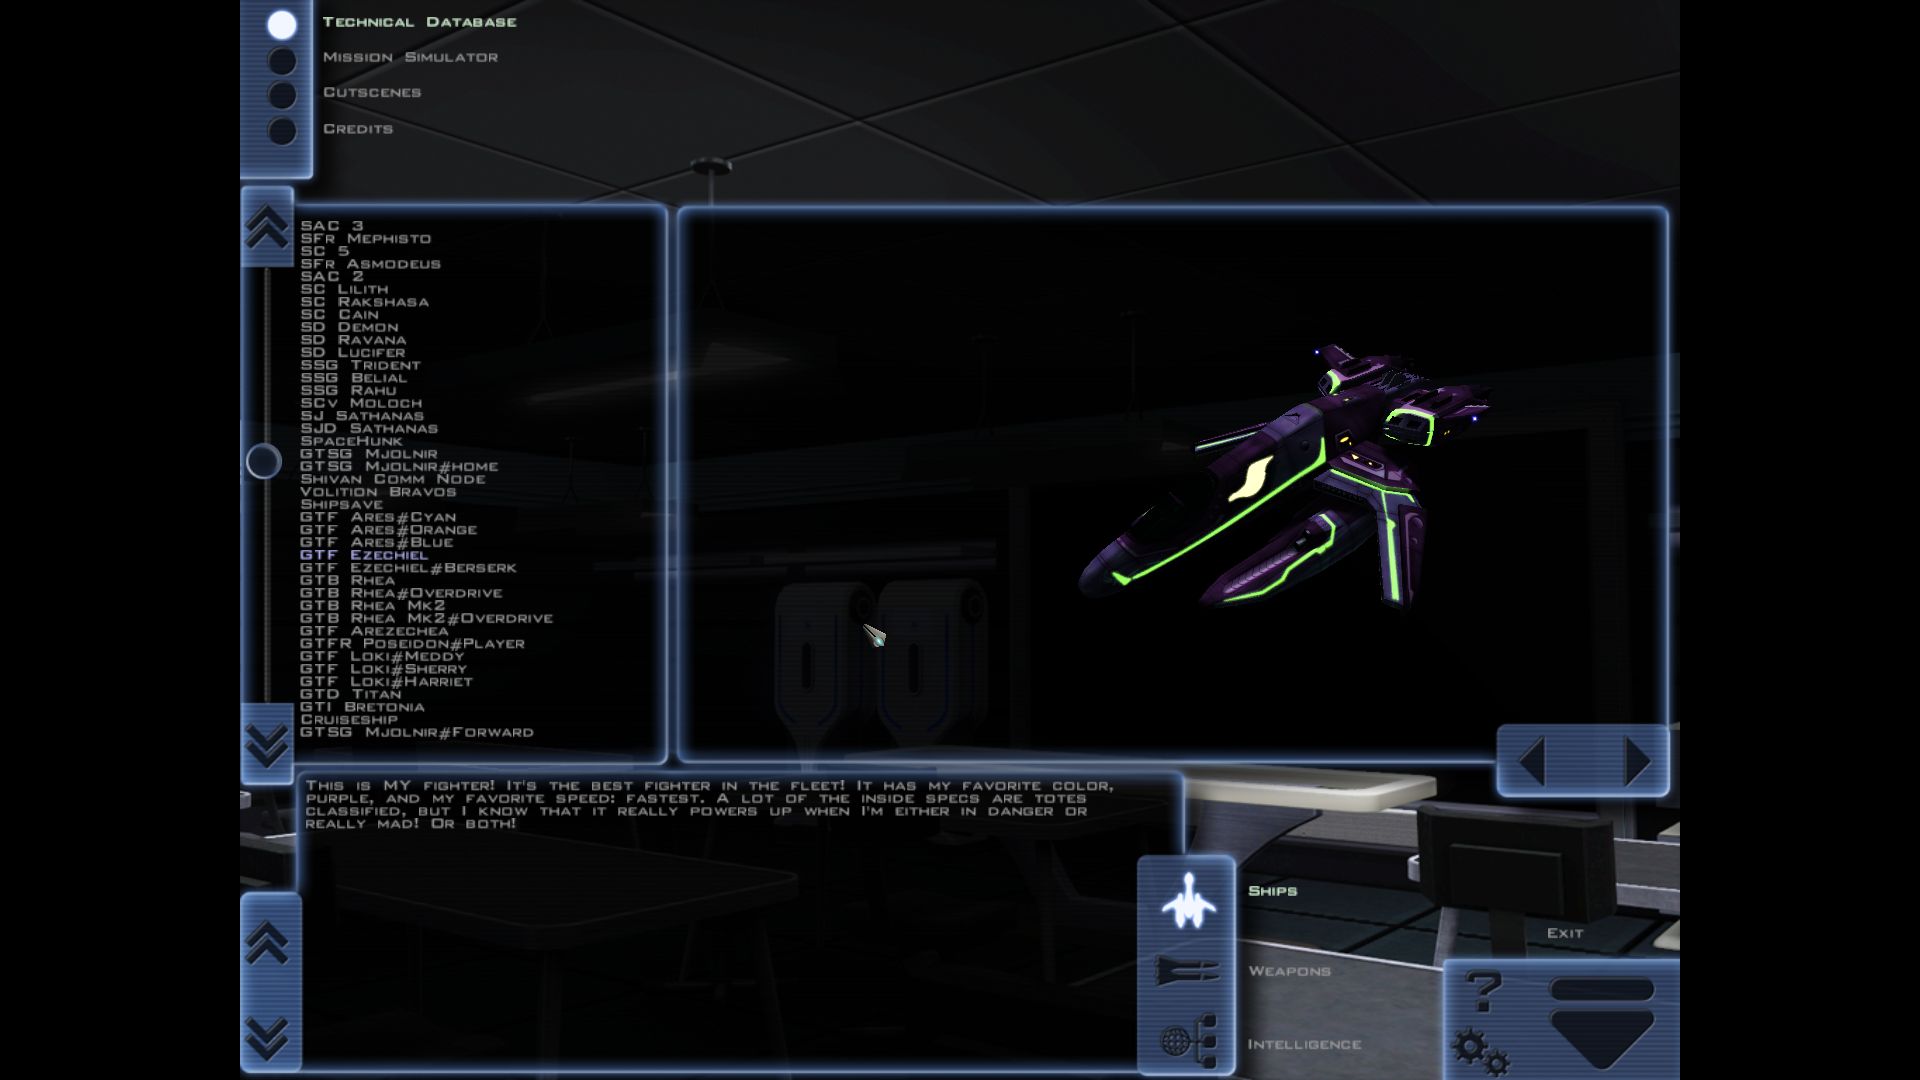Image resolution: width=1920 pixels, height=1080 pixels.
Task: Click the Exit label
Action: click(1565, 933)
